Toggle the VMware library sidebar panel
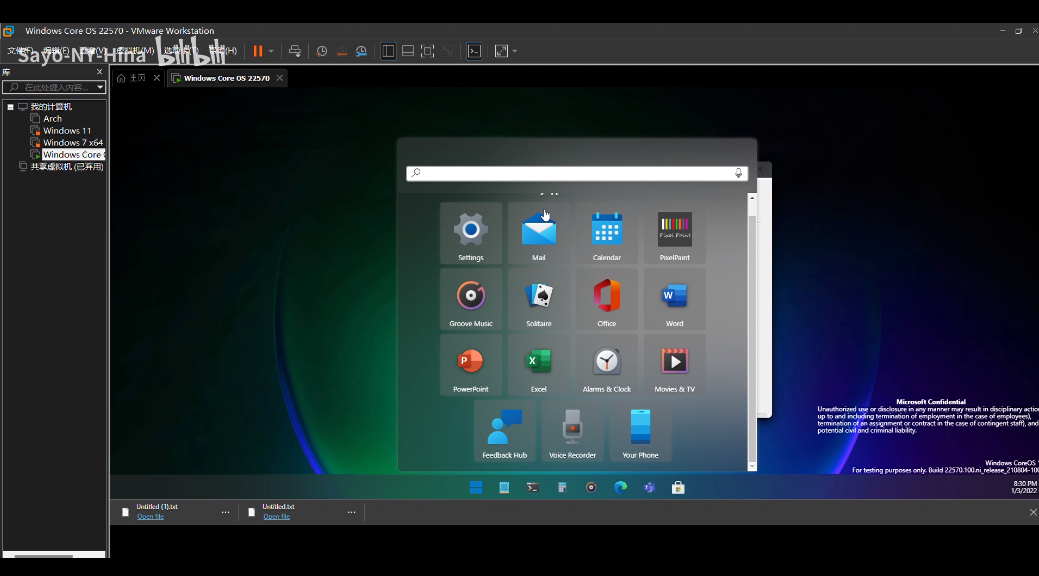This screenshot has height=576, width=1039. pyautogui.click(x=388, y=51)
